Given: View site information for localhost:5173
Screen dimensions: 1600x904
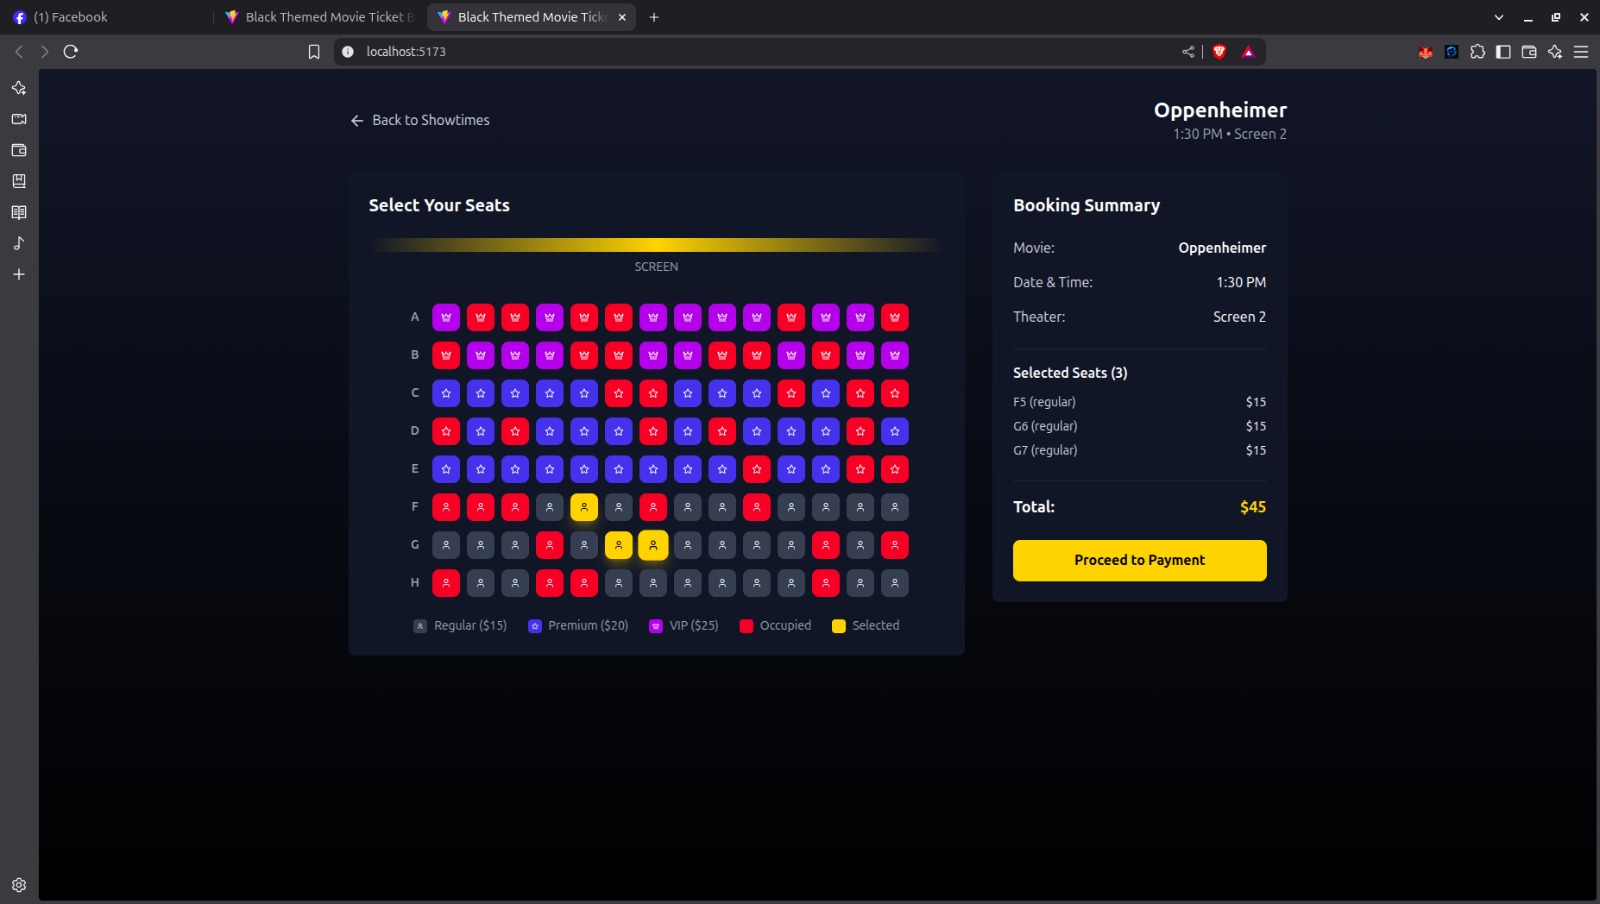Looking at the screenshot, I should click(348, 52).
